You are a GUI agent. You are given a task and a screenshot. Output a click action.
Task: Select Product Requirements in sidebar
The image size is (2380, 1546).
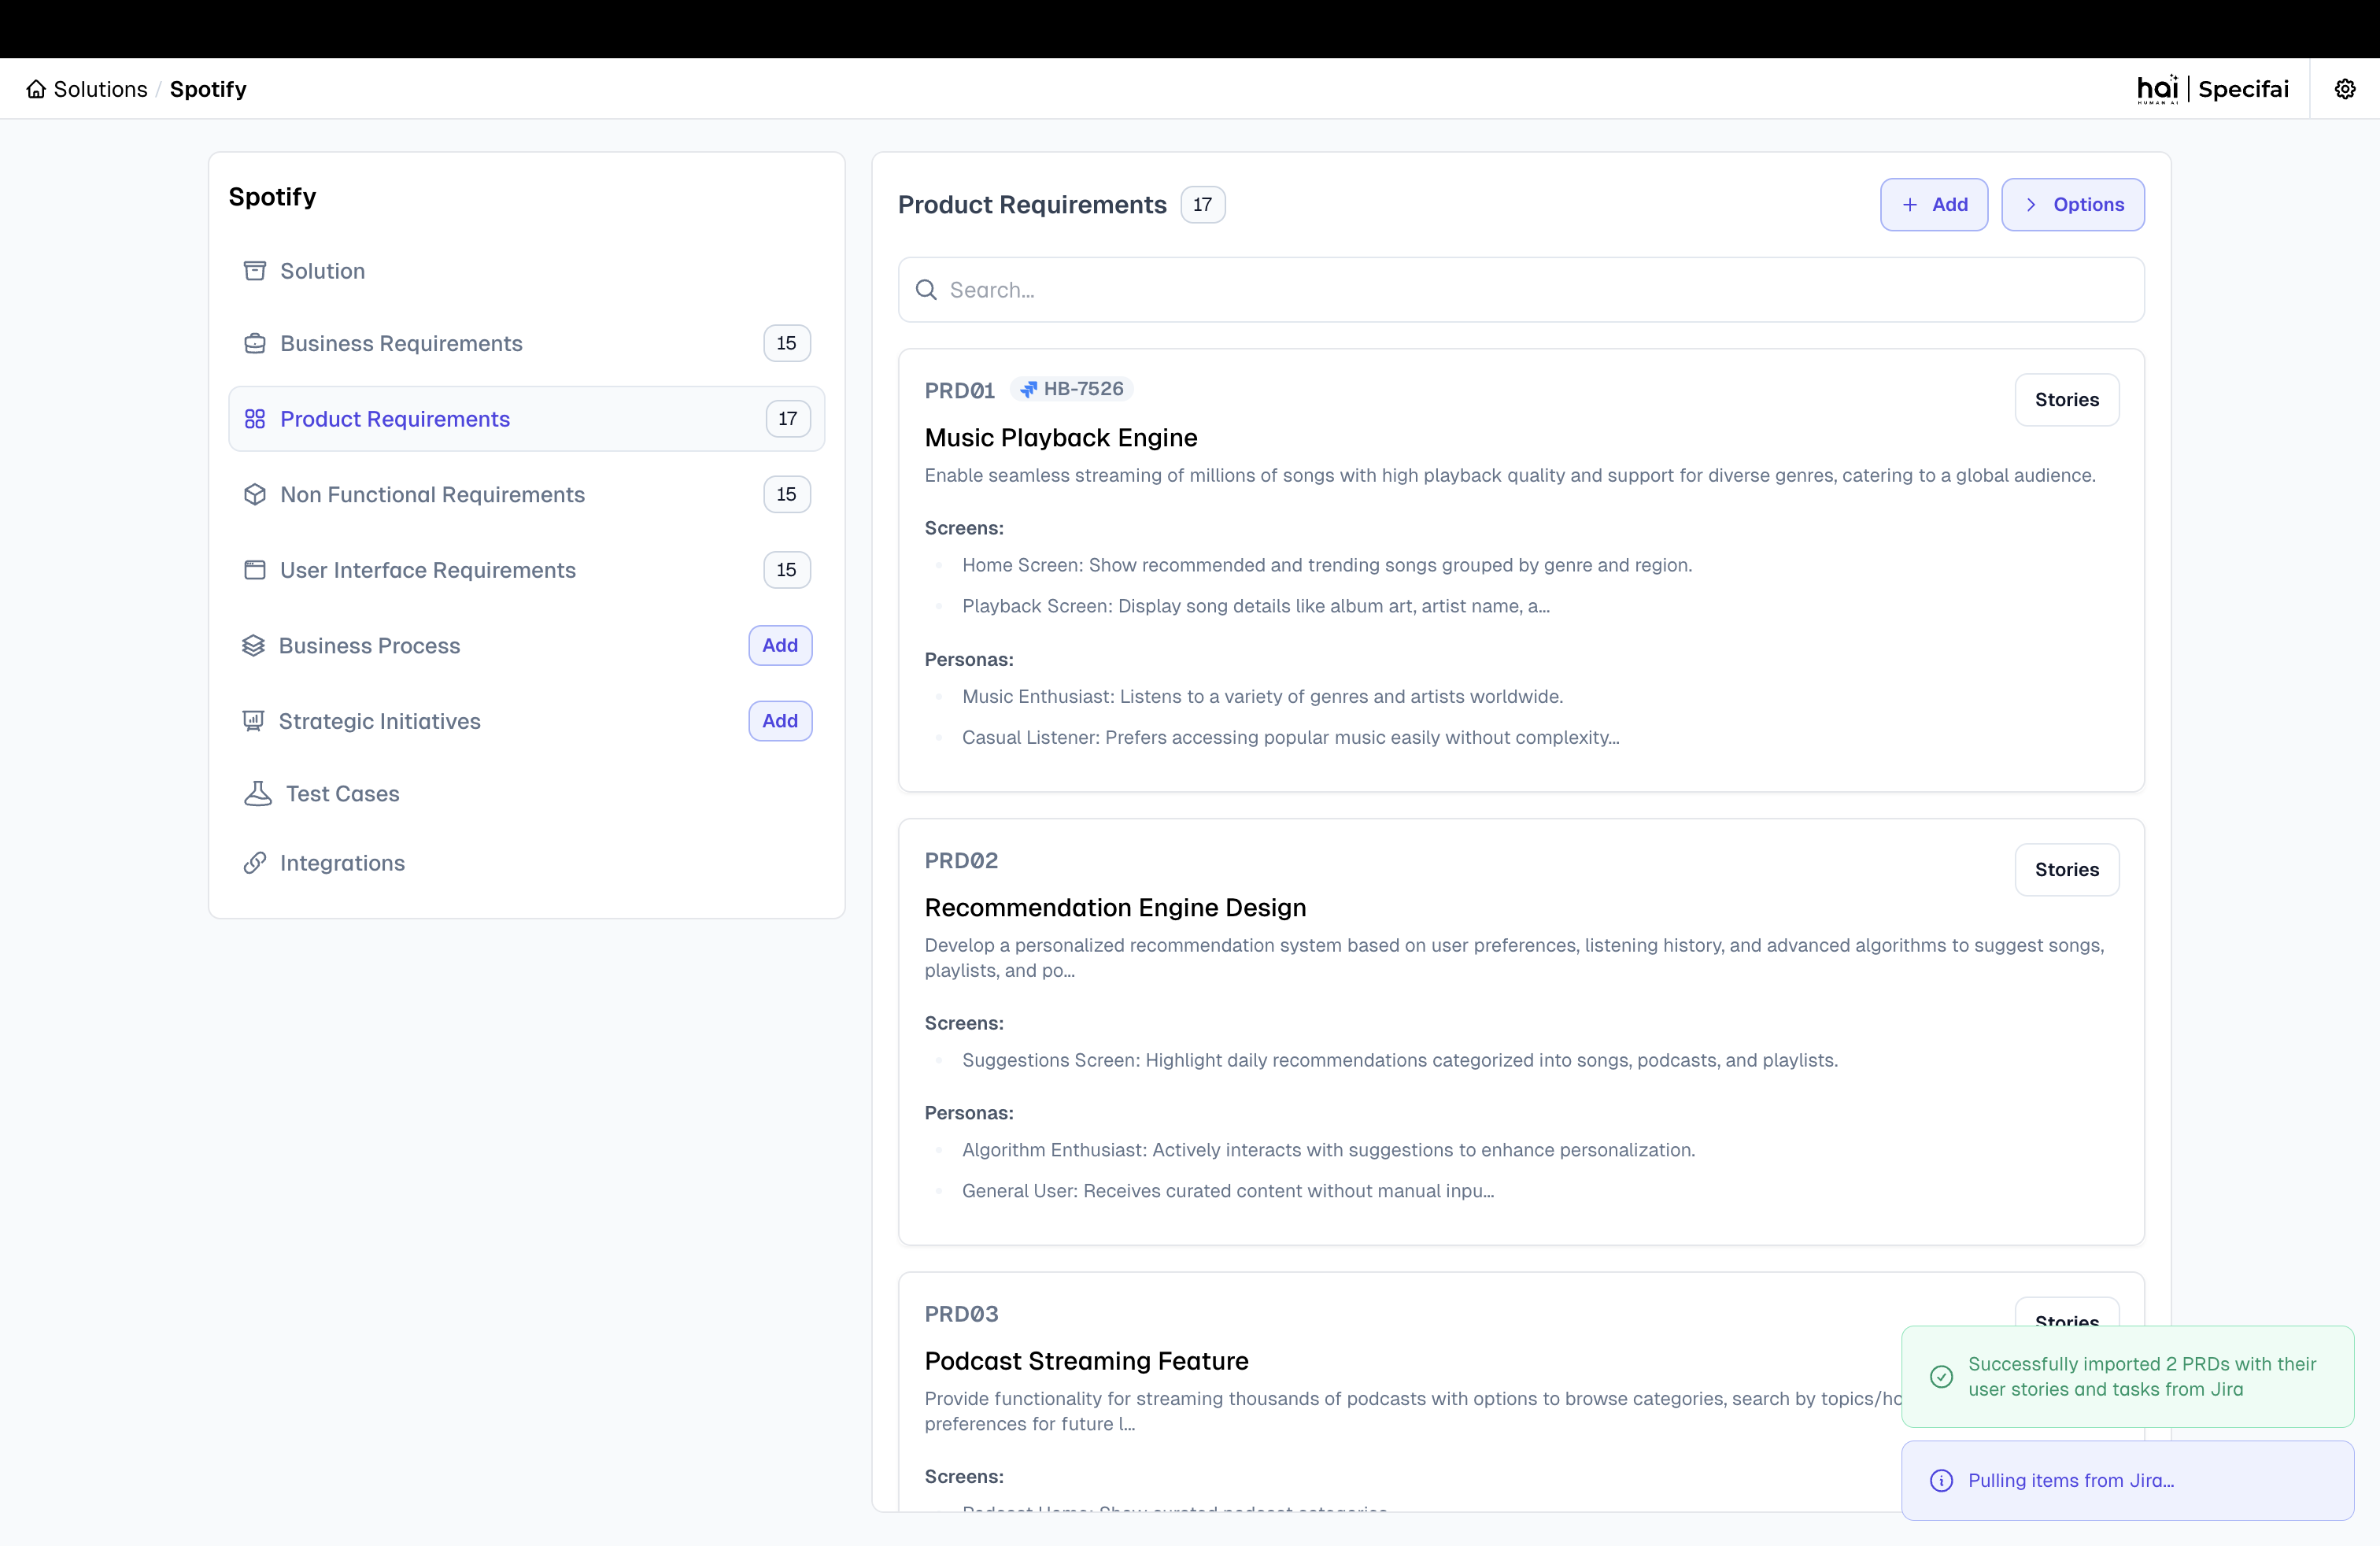pyautogui.click(x=527, y=419)
